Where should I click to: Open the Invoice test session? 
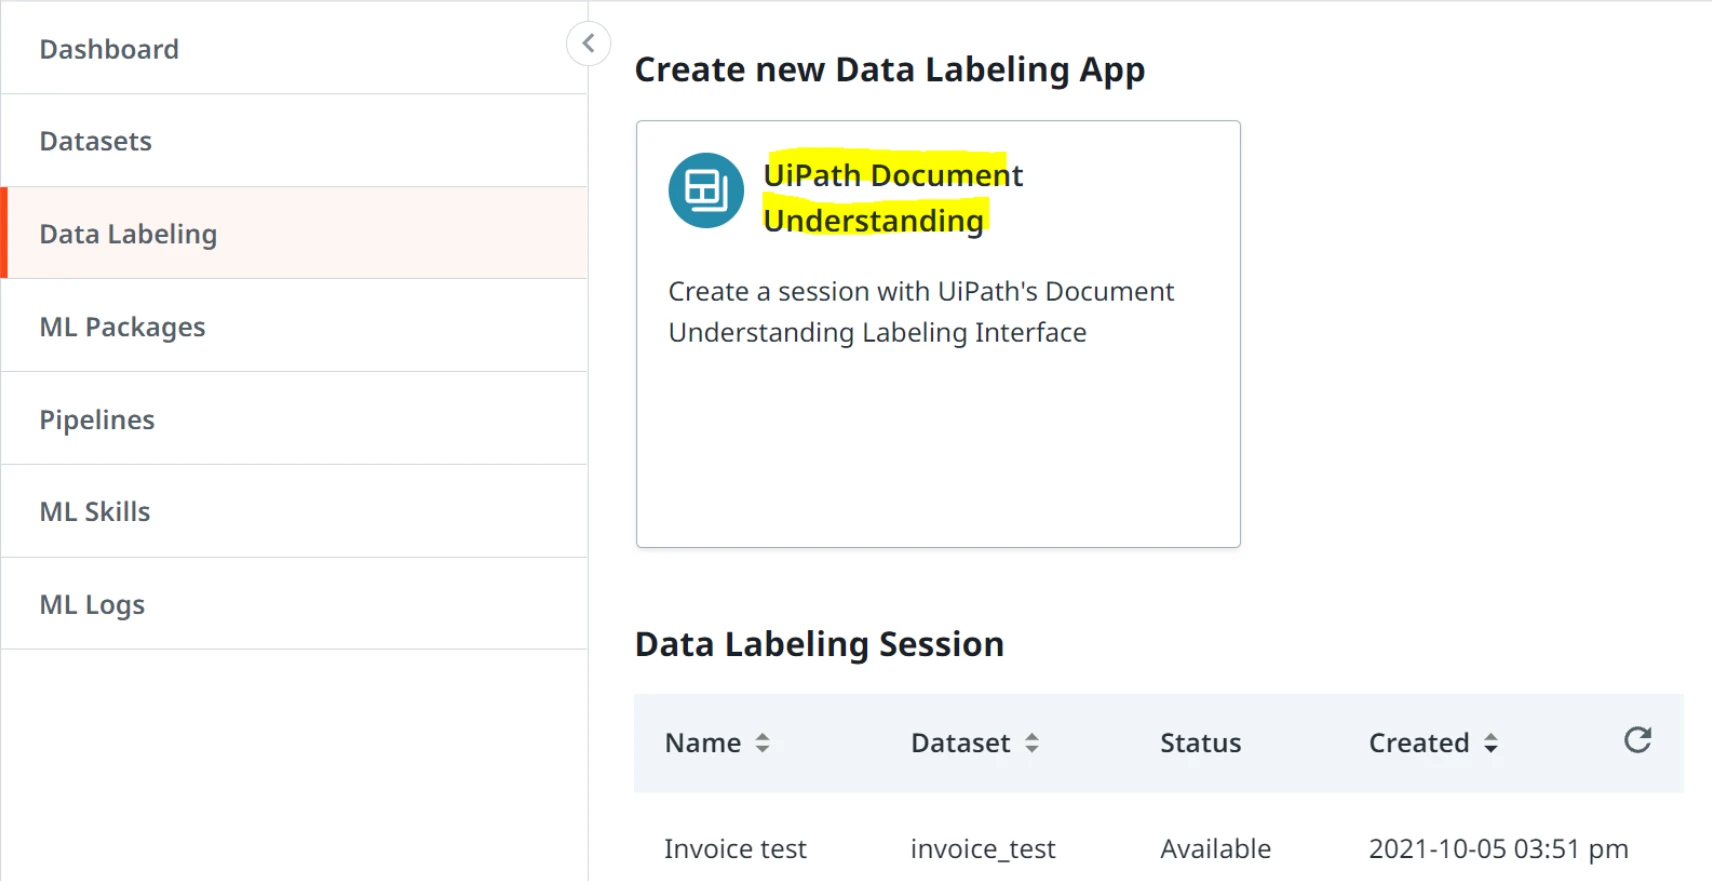[735, 849]
